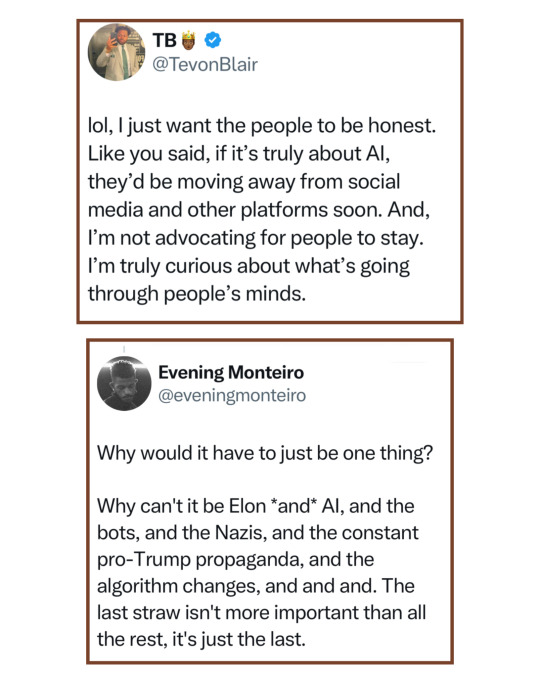Click the phrase 'social' in TB's tweet

[x=374, y=181]
